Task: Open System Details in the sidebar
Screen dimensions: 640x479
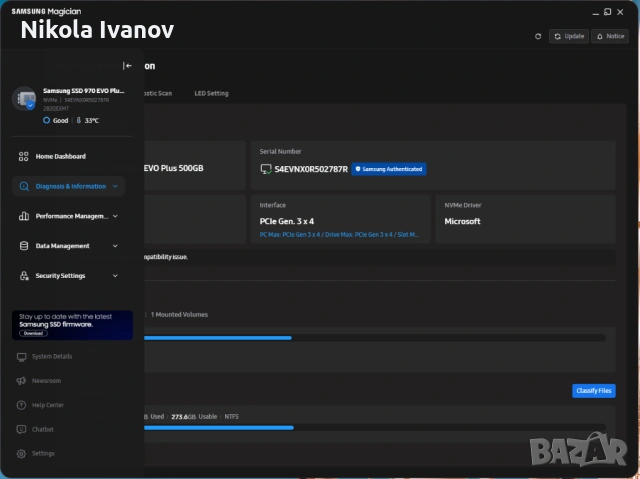Action: (x=51, y=357)
